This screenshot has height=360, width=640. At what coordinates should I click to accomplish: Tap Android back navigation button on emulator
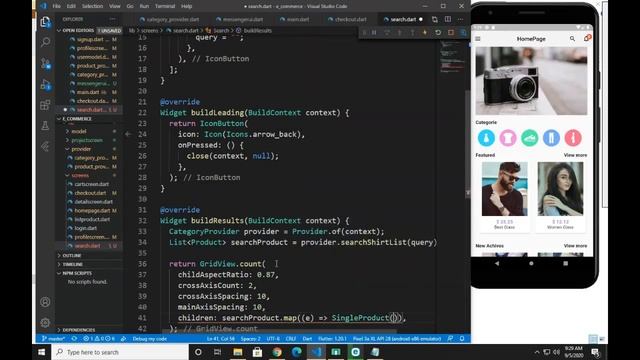coord(497,264)
